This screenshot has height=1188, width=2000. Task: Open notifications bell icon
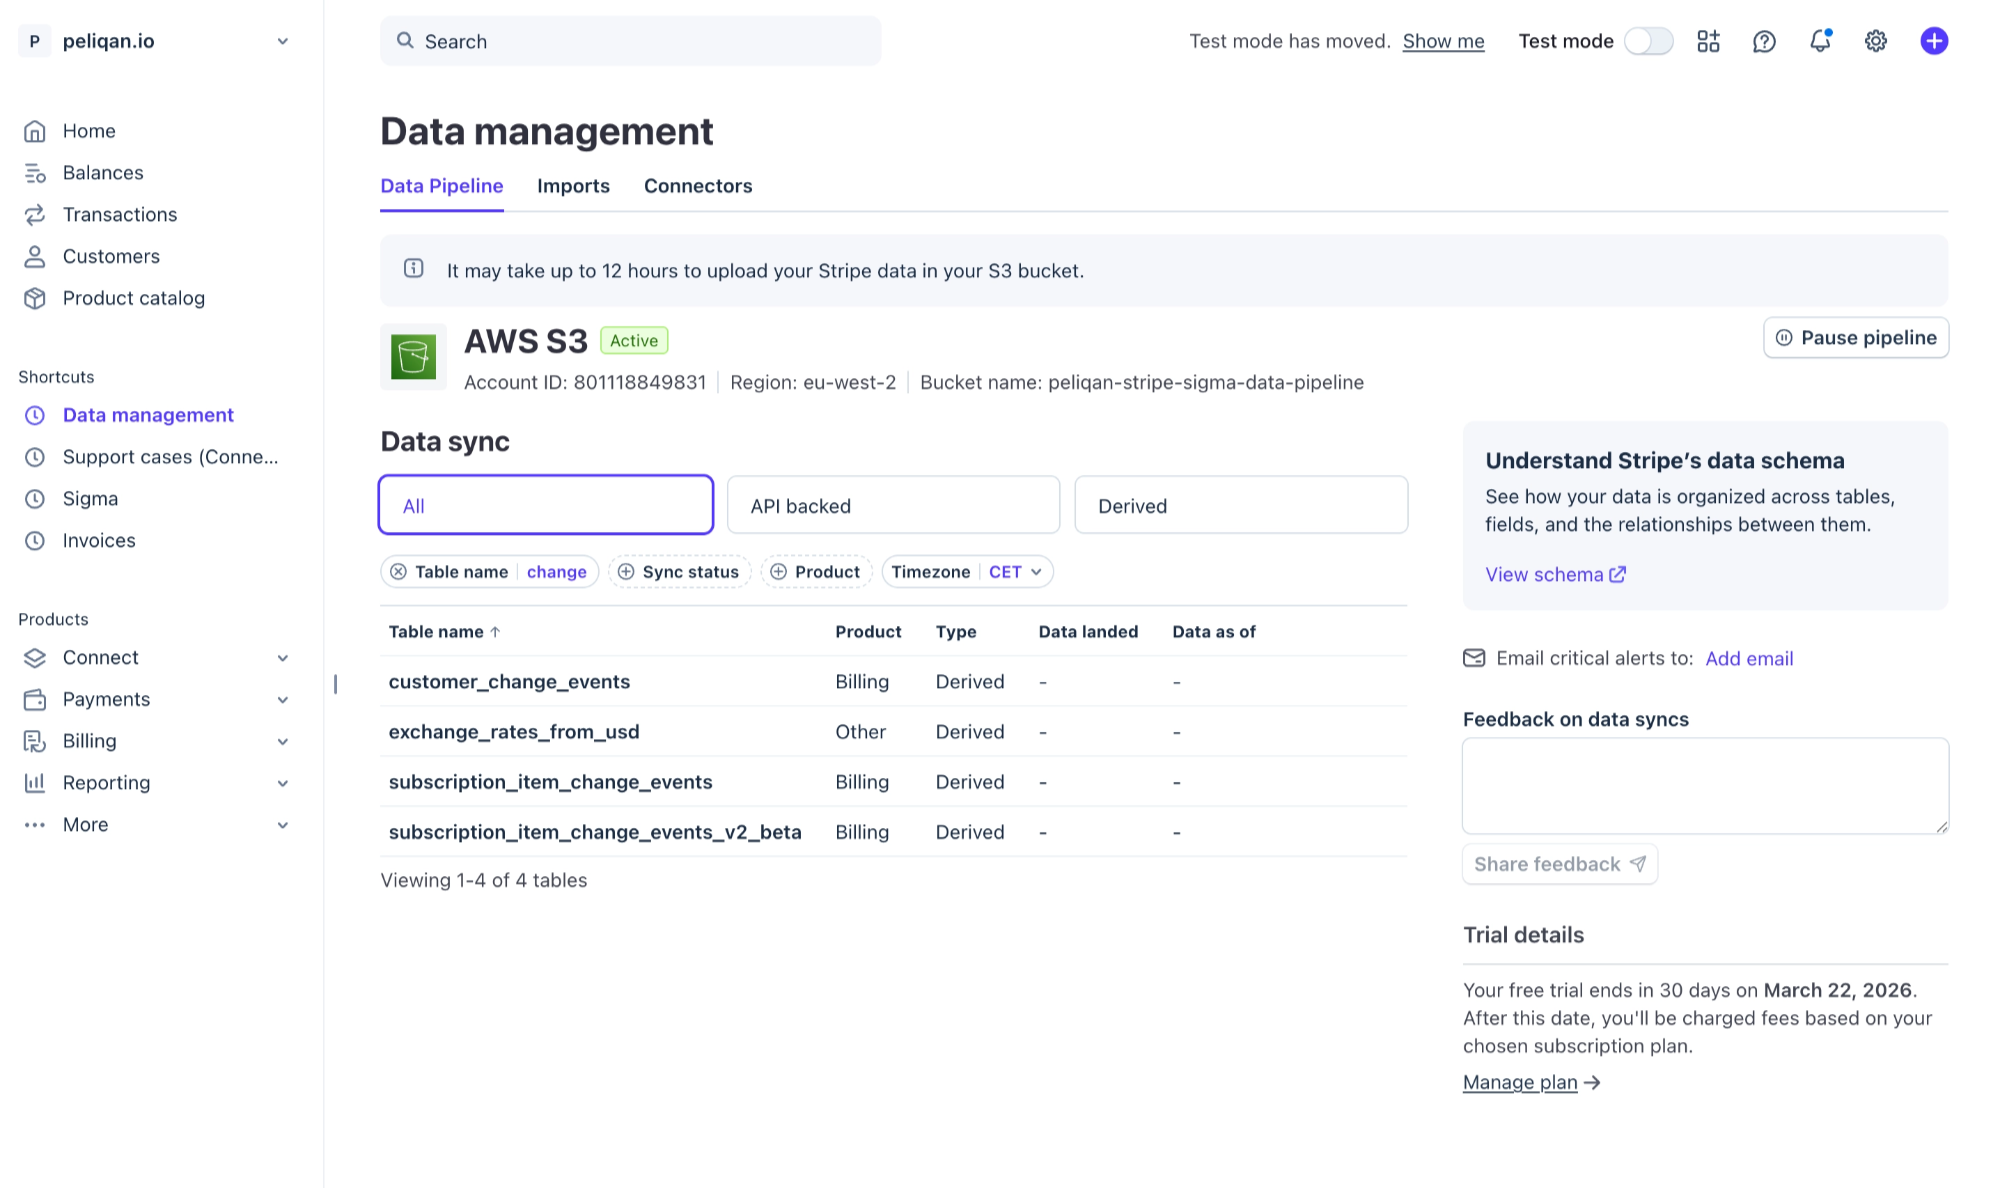coord(1820,41)
